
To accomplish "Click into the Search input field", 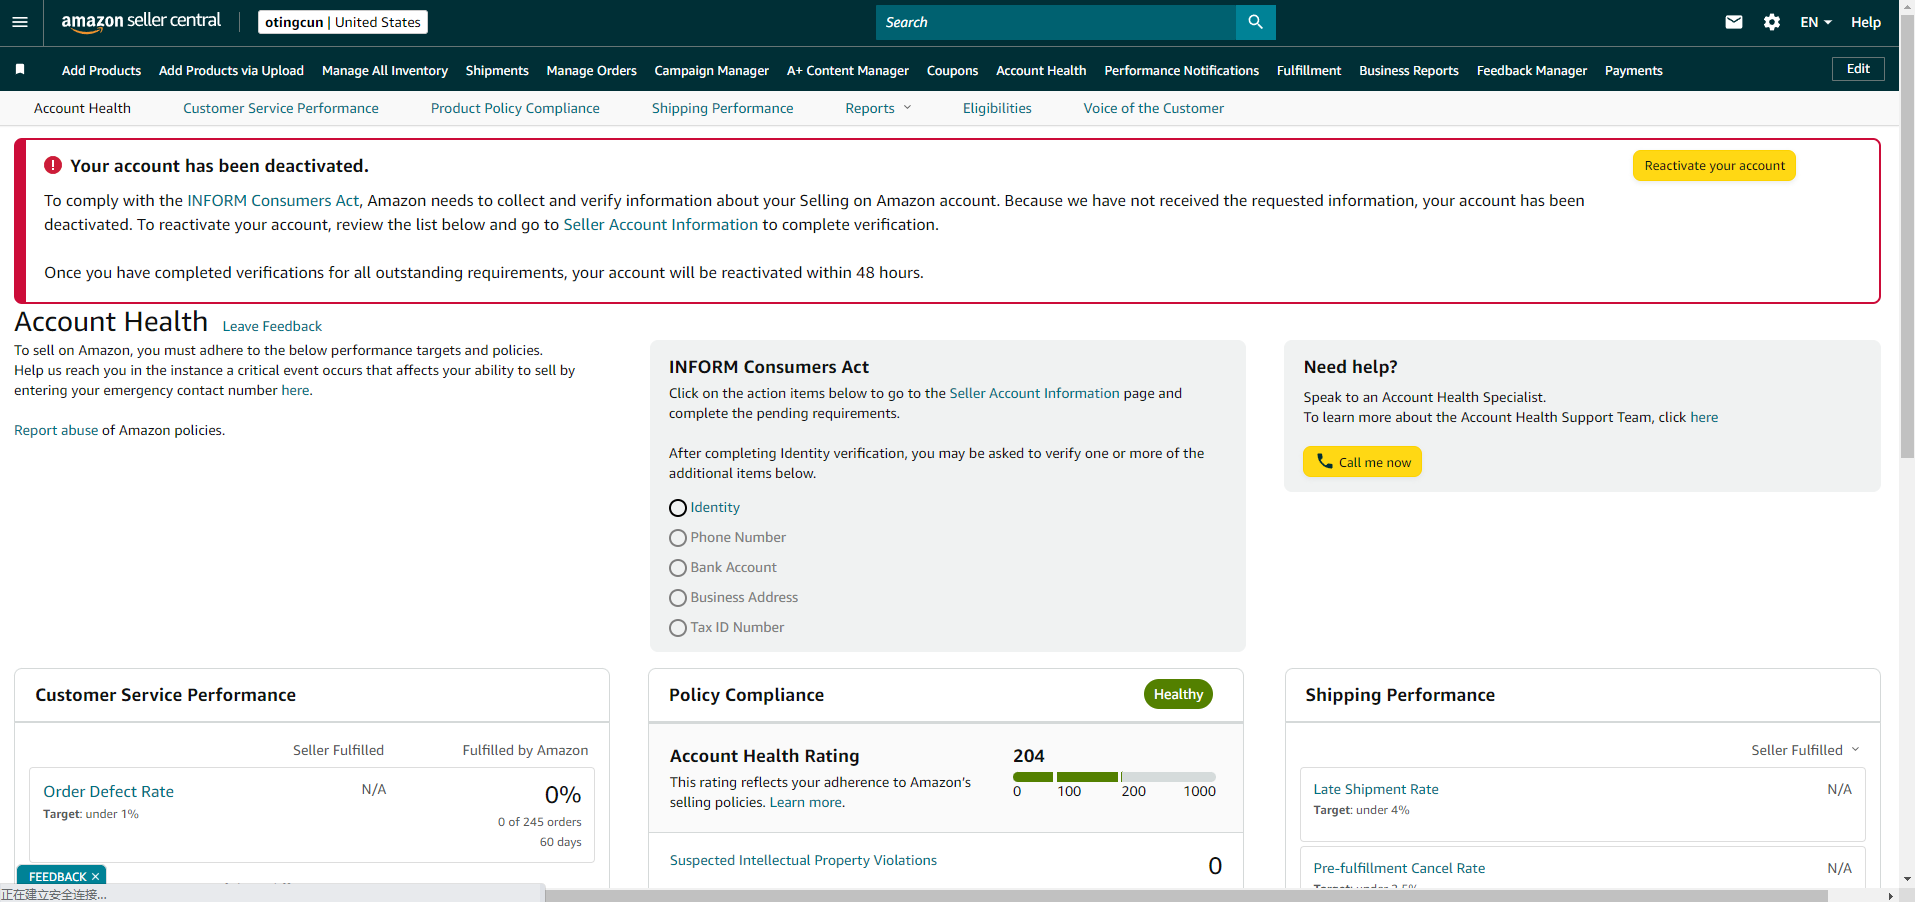I will click(1056, 22).
